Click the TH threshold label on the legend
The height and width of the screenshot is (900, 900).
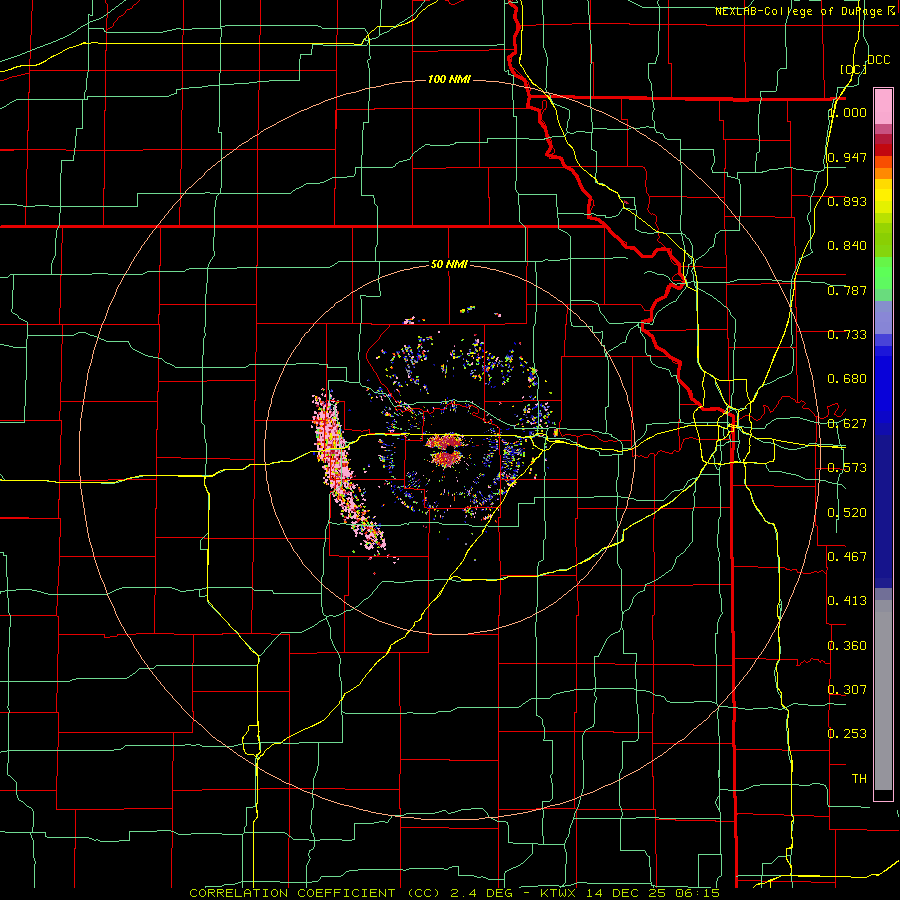coord(859,779)
